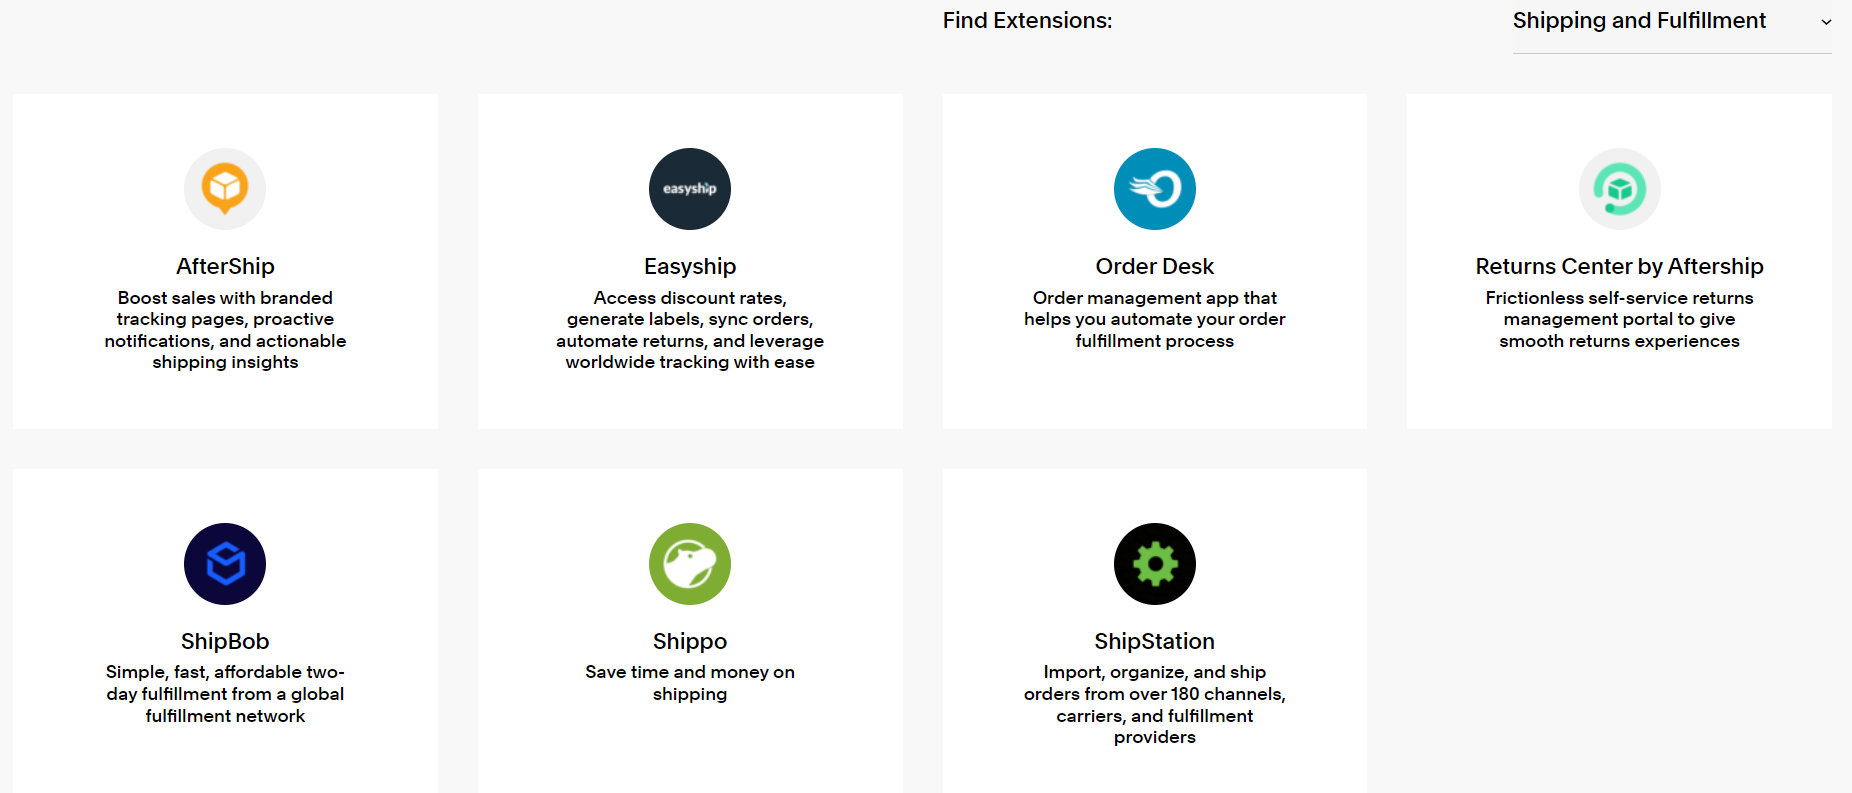Click Shippo's 'Save time and money' description

click(x=690, y=683)
